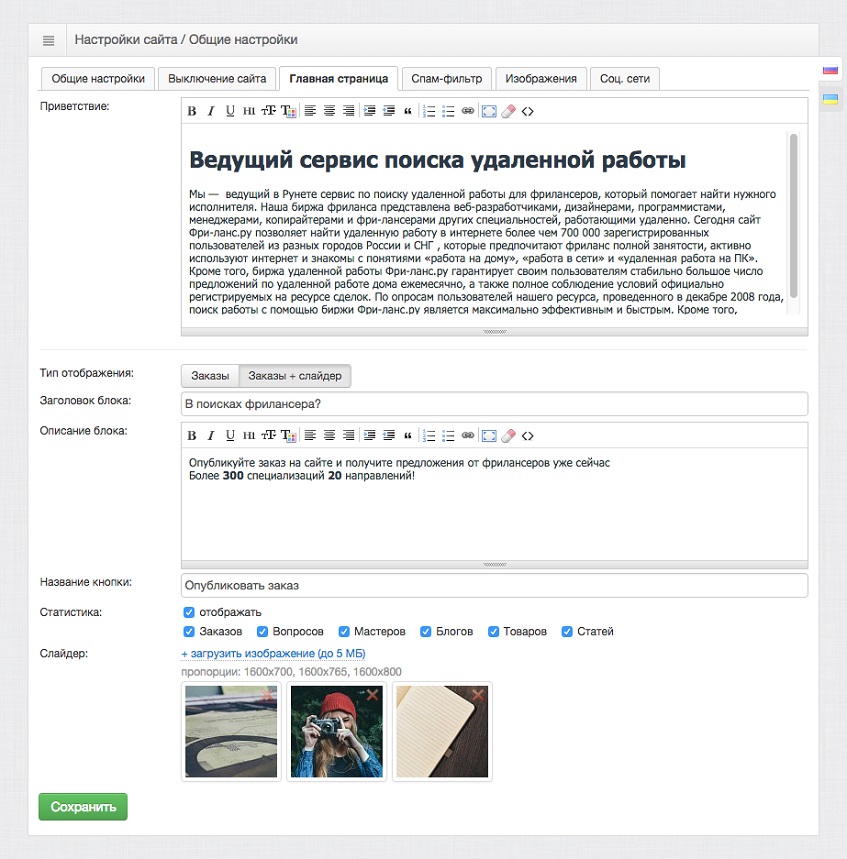Apply H1 heading in the block description editor
This screenshot has width=847, height=859.
[x=249, y=436]
